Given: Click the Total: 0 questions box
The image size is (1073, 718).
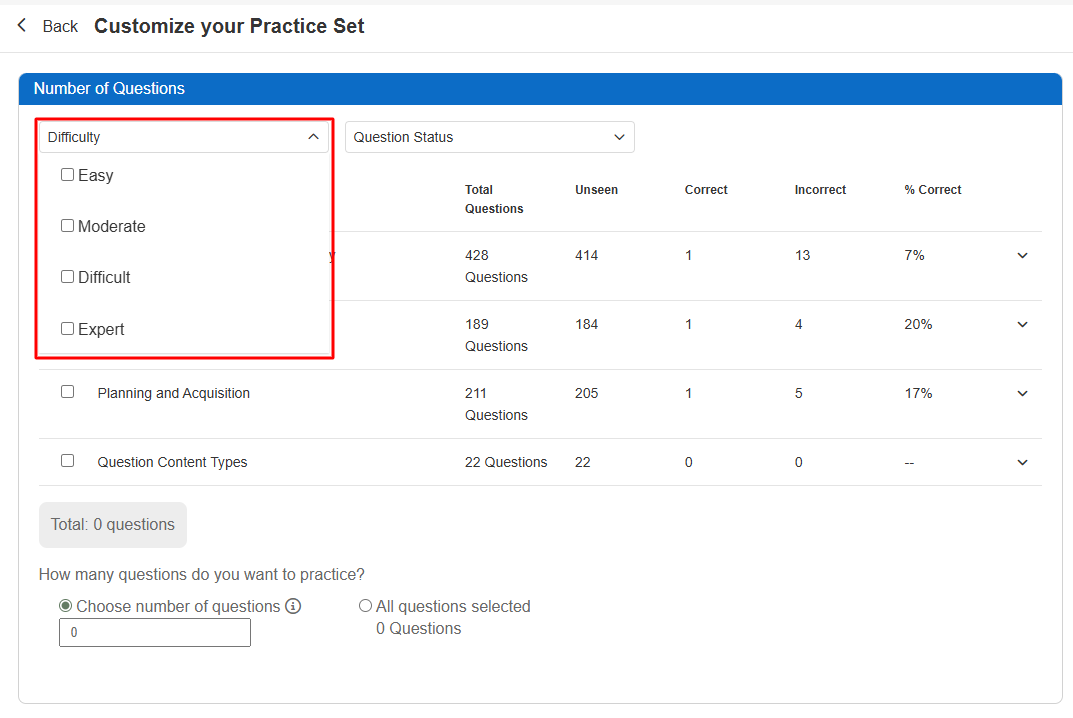Looking at the screenshot, I should [113, 525].
